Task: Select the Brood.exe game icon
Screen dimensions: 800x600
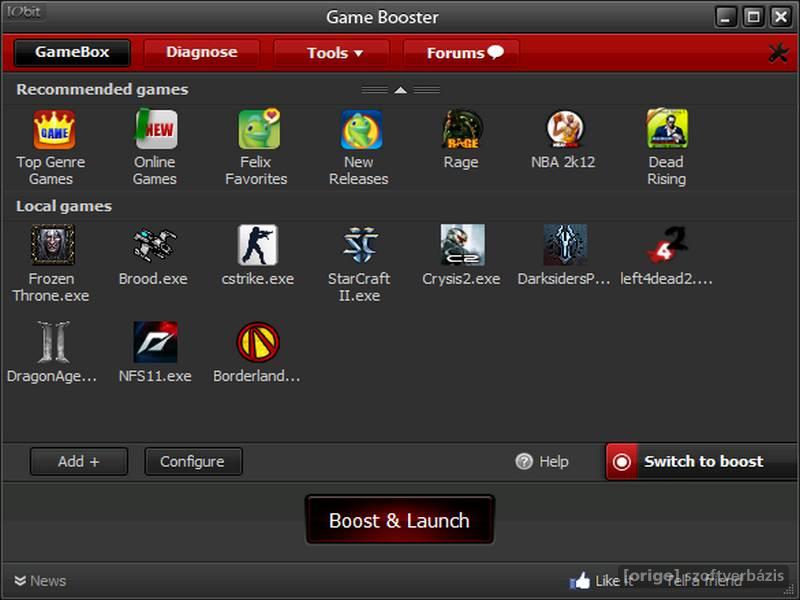Action: click(155, 245)
